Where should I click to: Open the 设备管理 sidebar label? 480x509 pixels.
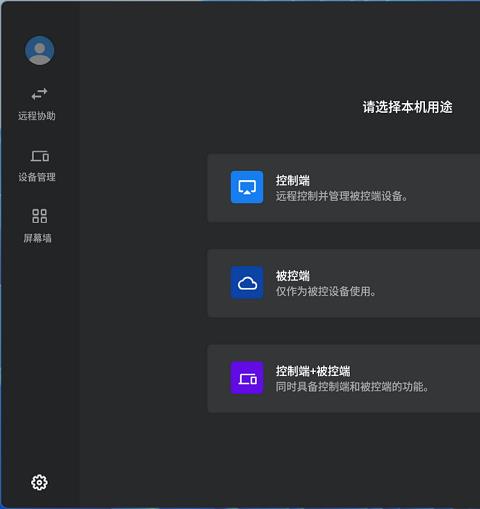coord(37,177)
